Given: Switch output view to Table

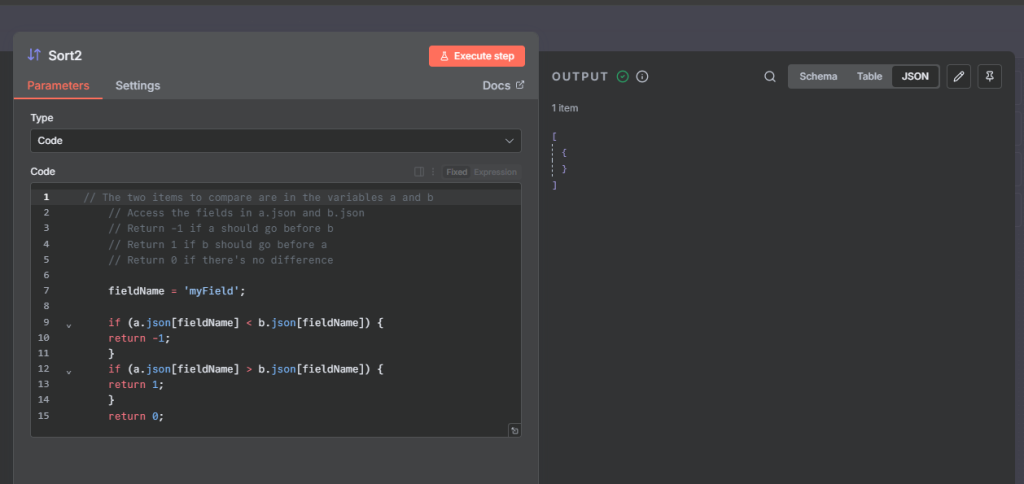Looking at the screenshot, I should click(869, 77).
